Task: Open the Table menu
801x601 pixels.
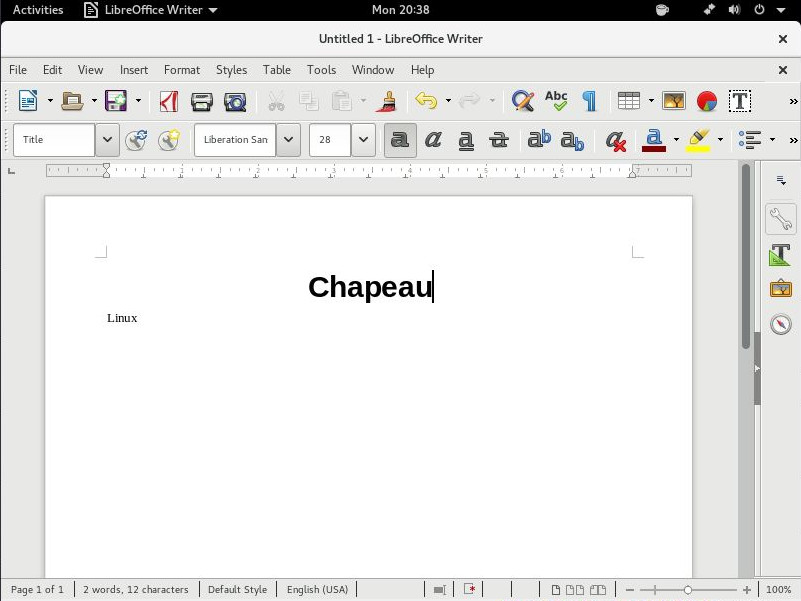Action: (277, 70)
